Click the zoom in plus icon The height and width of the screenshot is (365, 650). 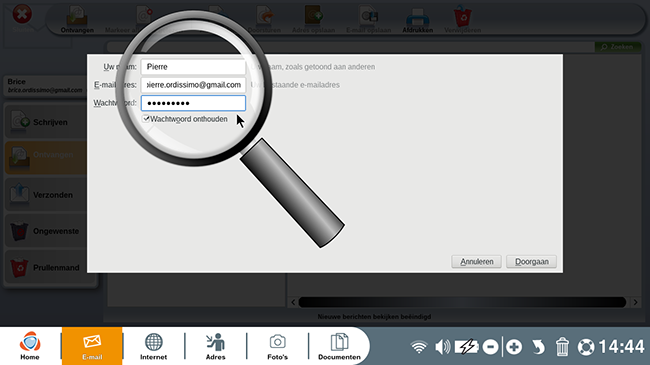[514, 347]
